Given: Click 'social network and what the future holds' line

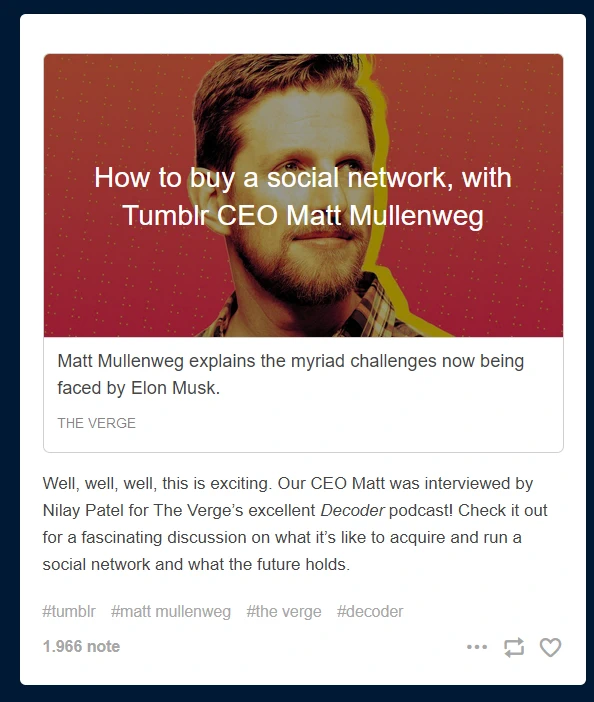Looking at the screenshot, I should click(x=196, y=564).
